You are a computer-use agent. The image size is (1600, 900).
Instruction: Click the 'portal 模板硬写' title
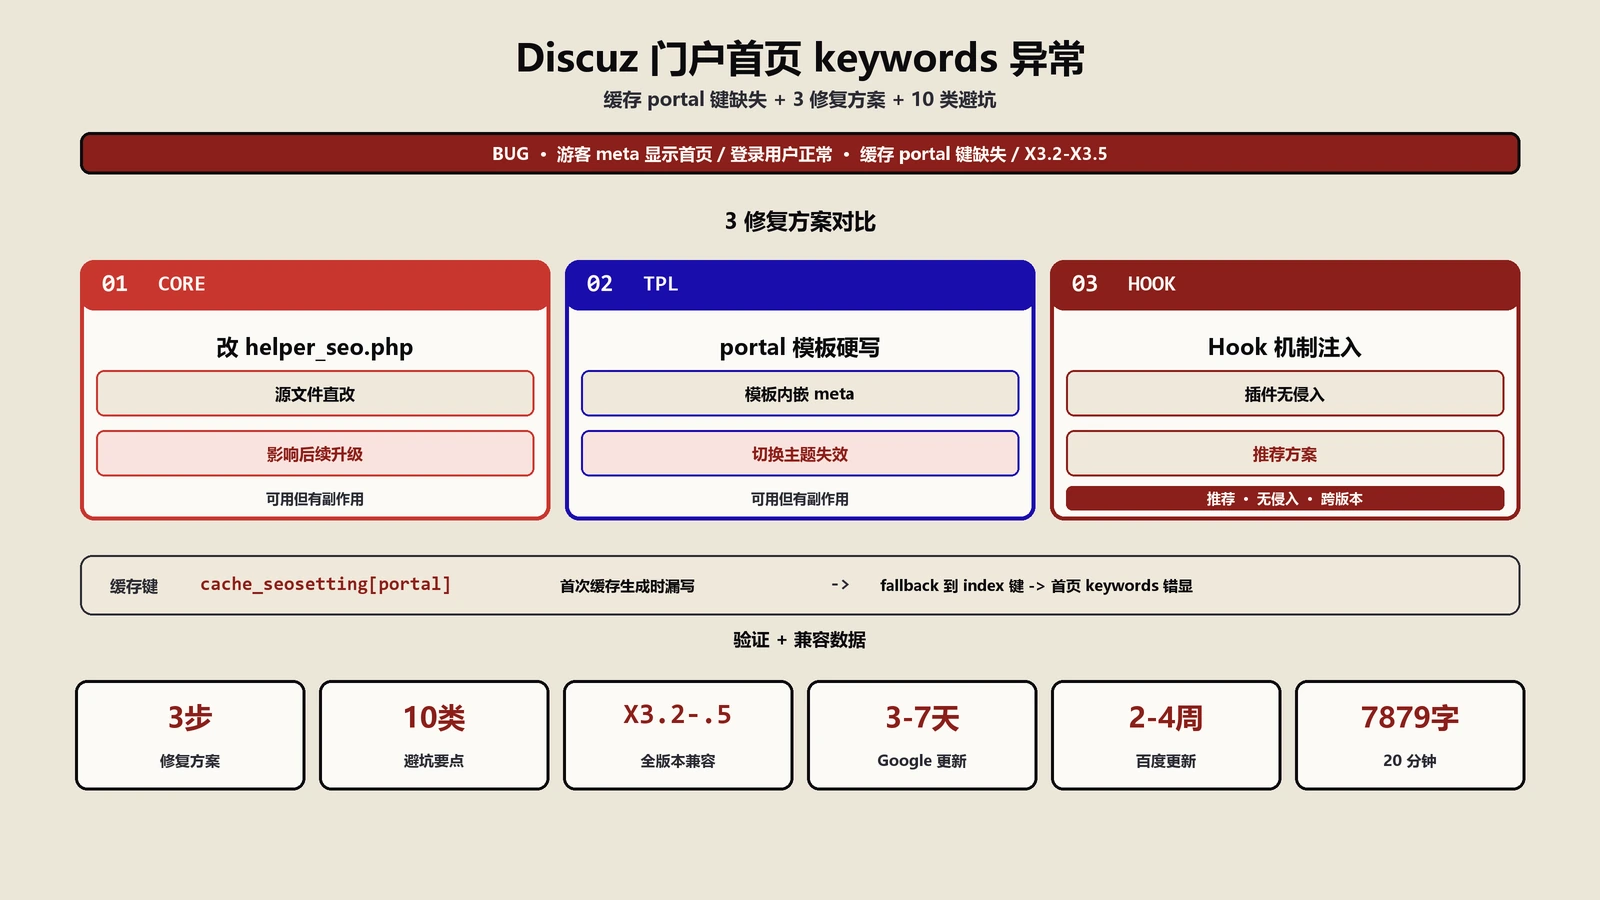point(800,347)
